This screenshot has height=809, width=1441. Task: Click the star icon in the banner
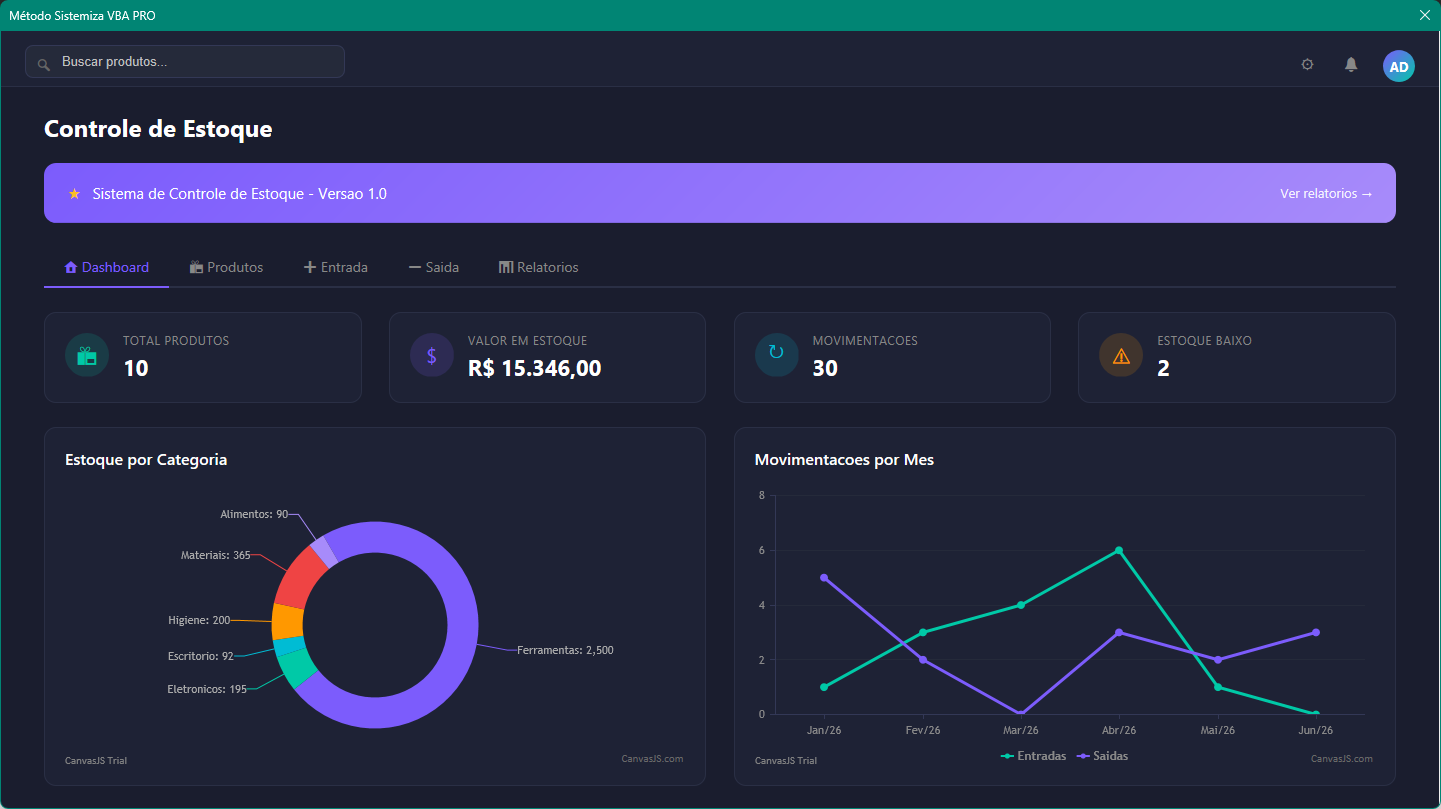click(x=74, y=193)
